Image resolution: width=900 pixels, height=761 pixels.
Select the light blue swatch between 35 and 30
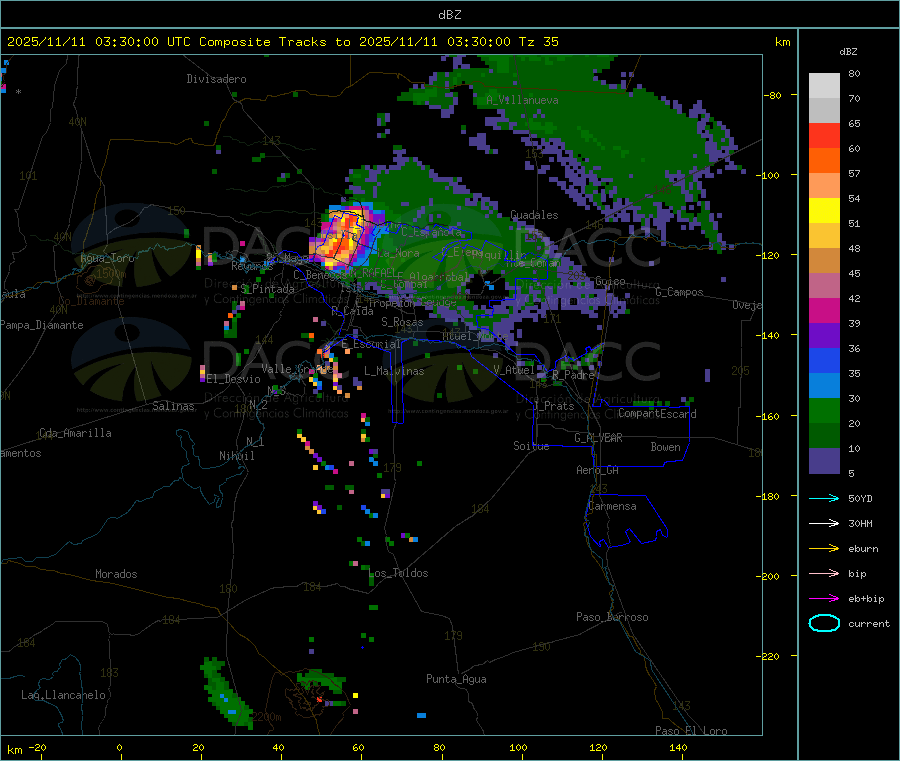(x=824, y=386)
